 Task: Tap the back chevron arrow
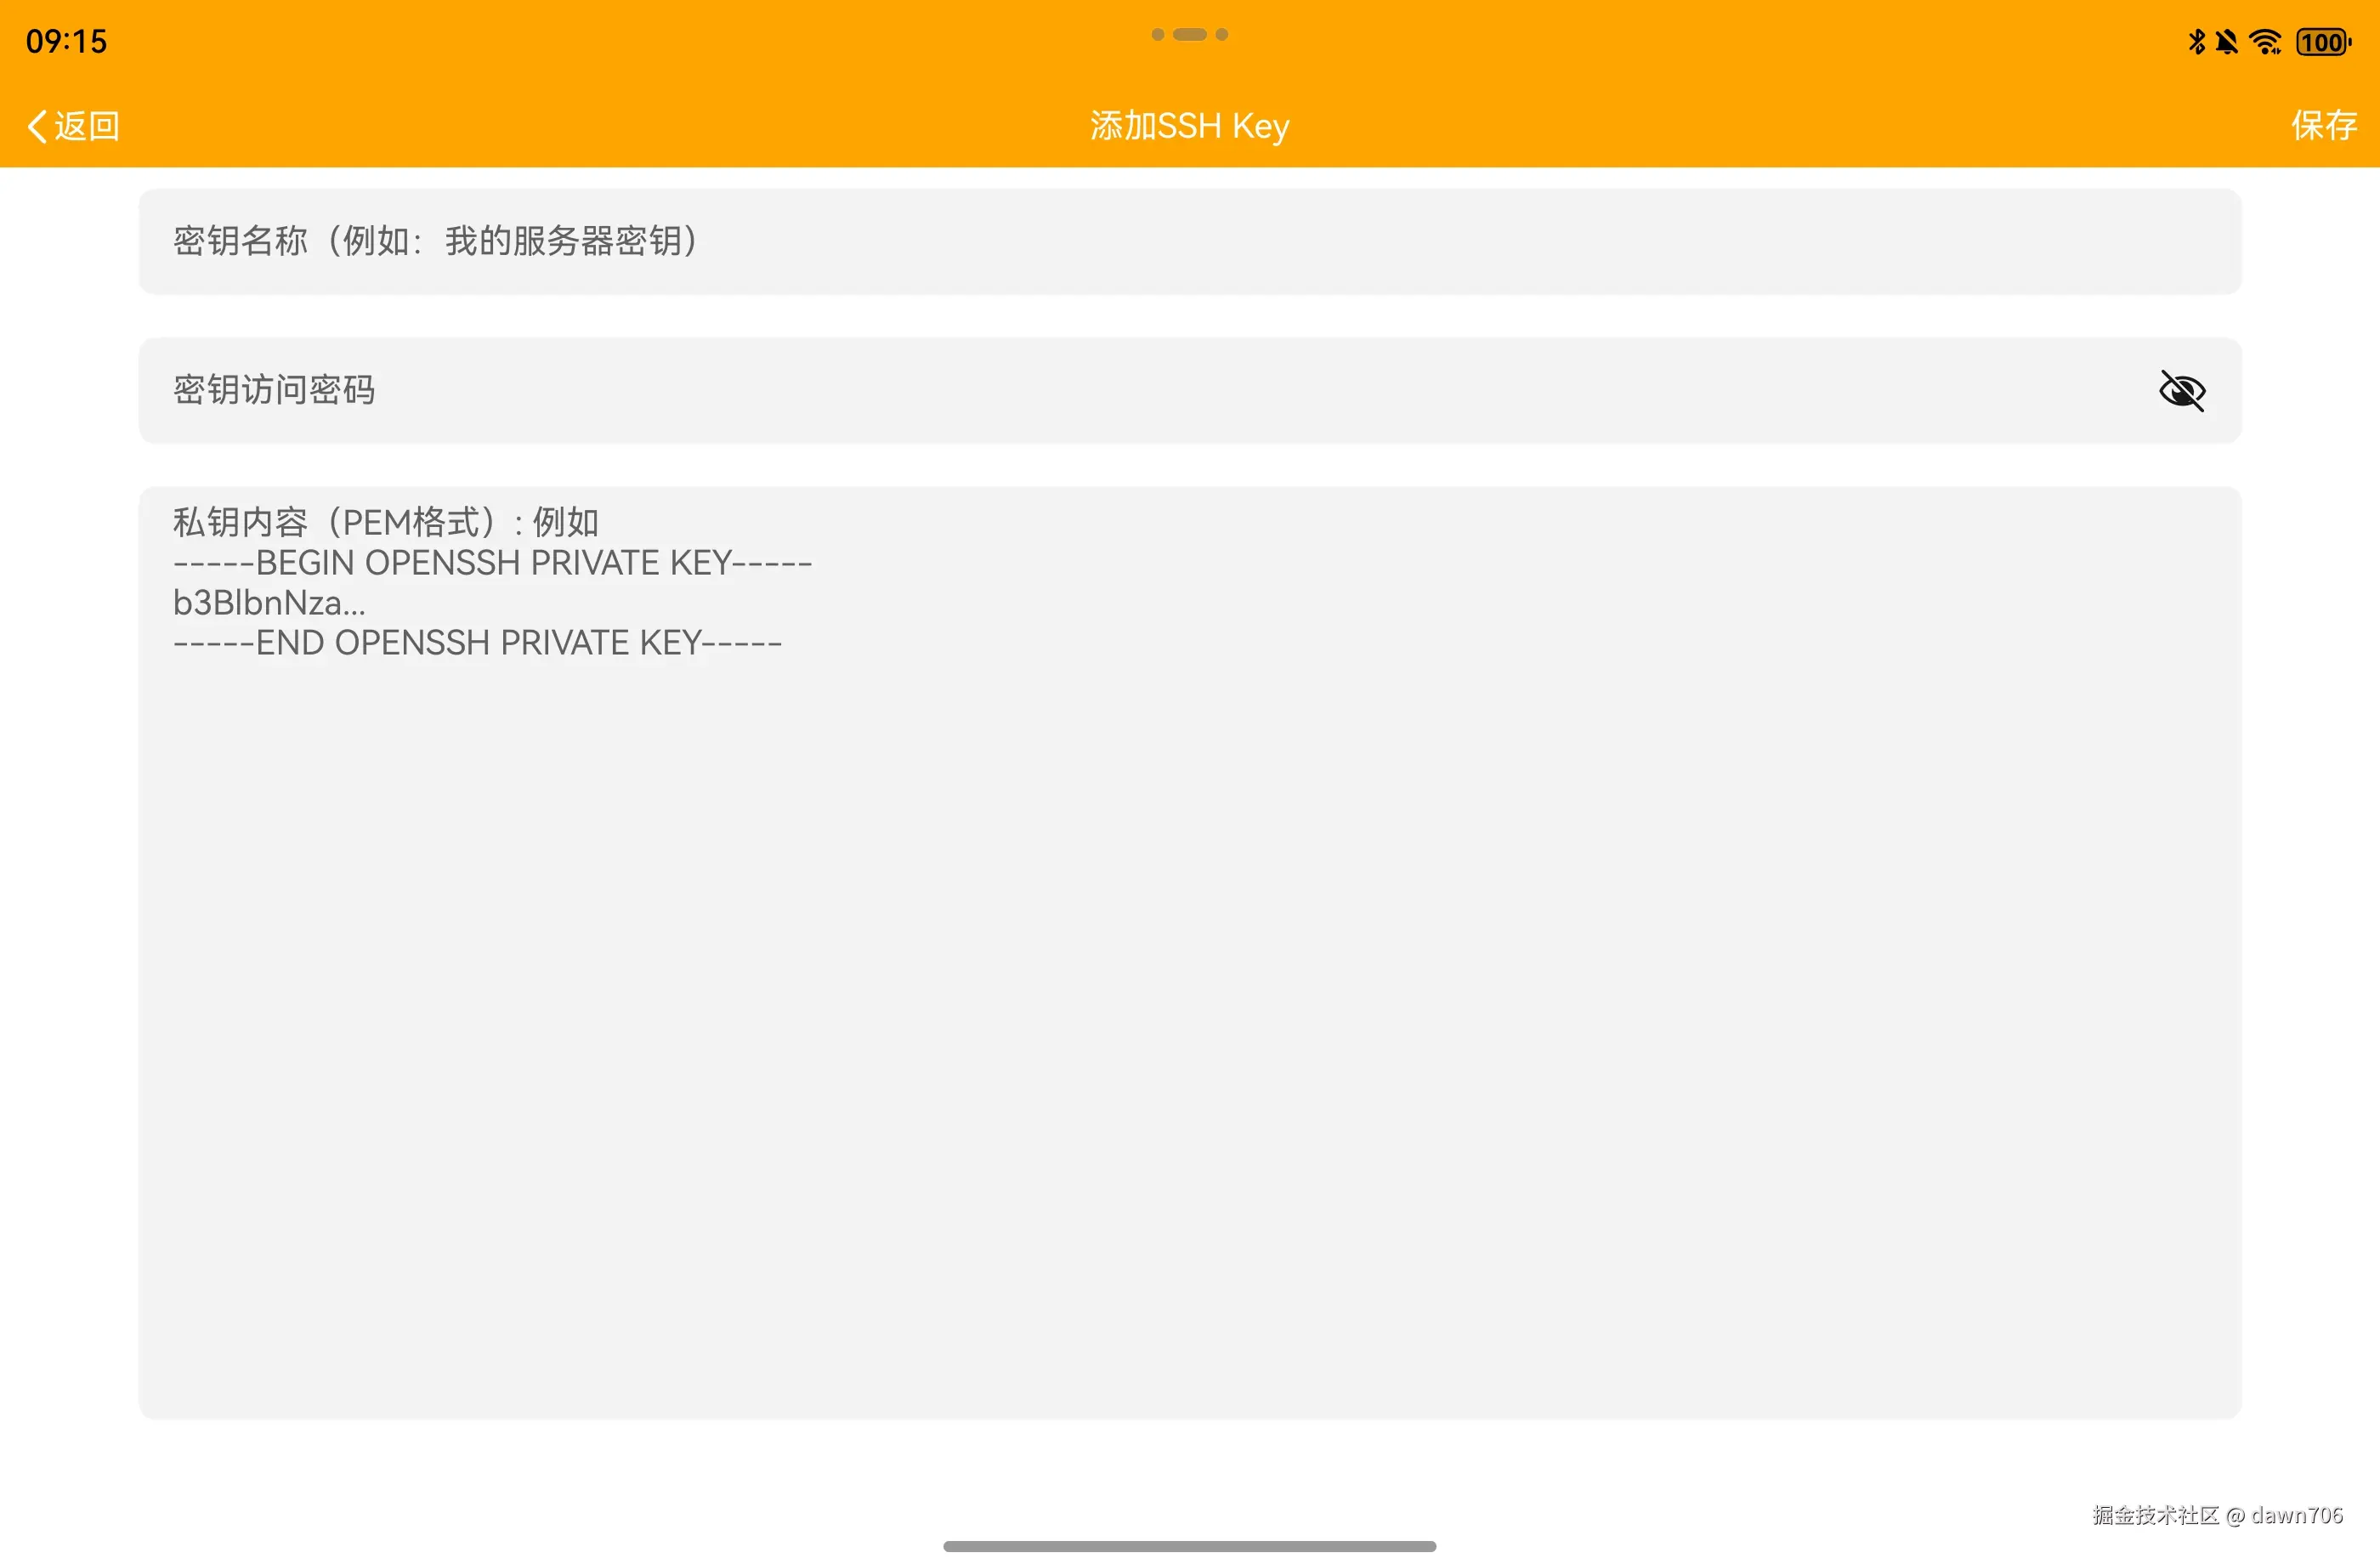pos(37,126)
